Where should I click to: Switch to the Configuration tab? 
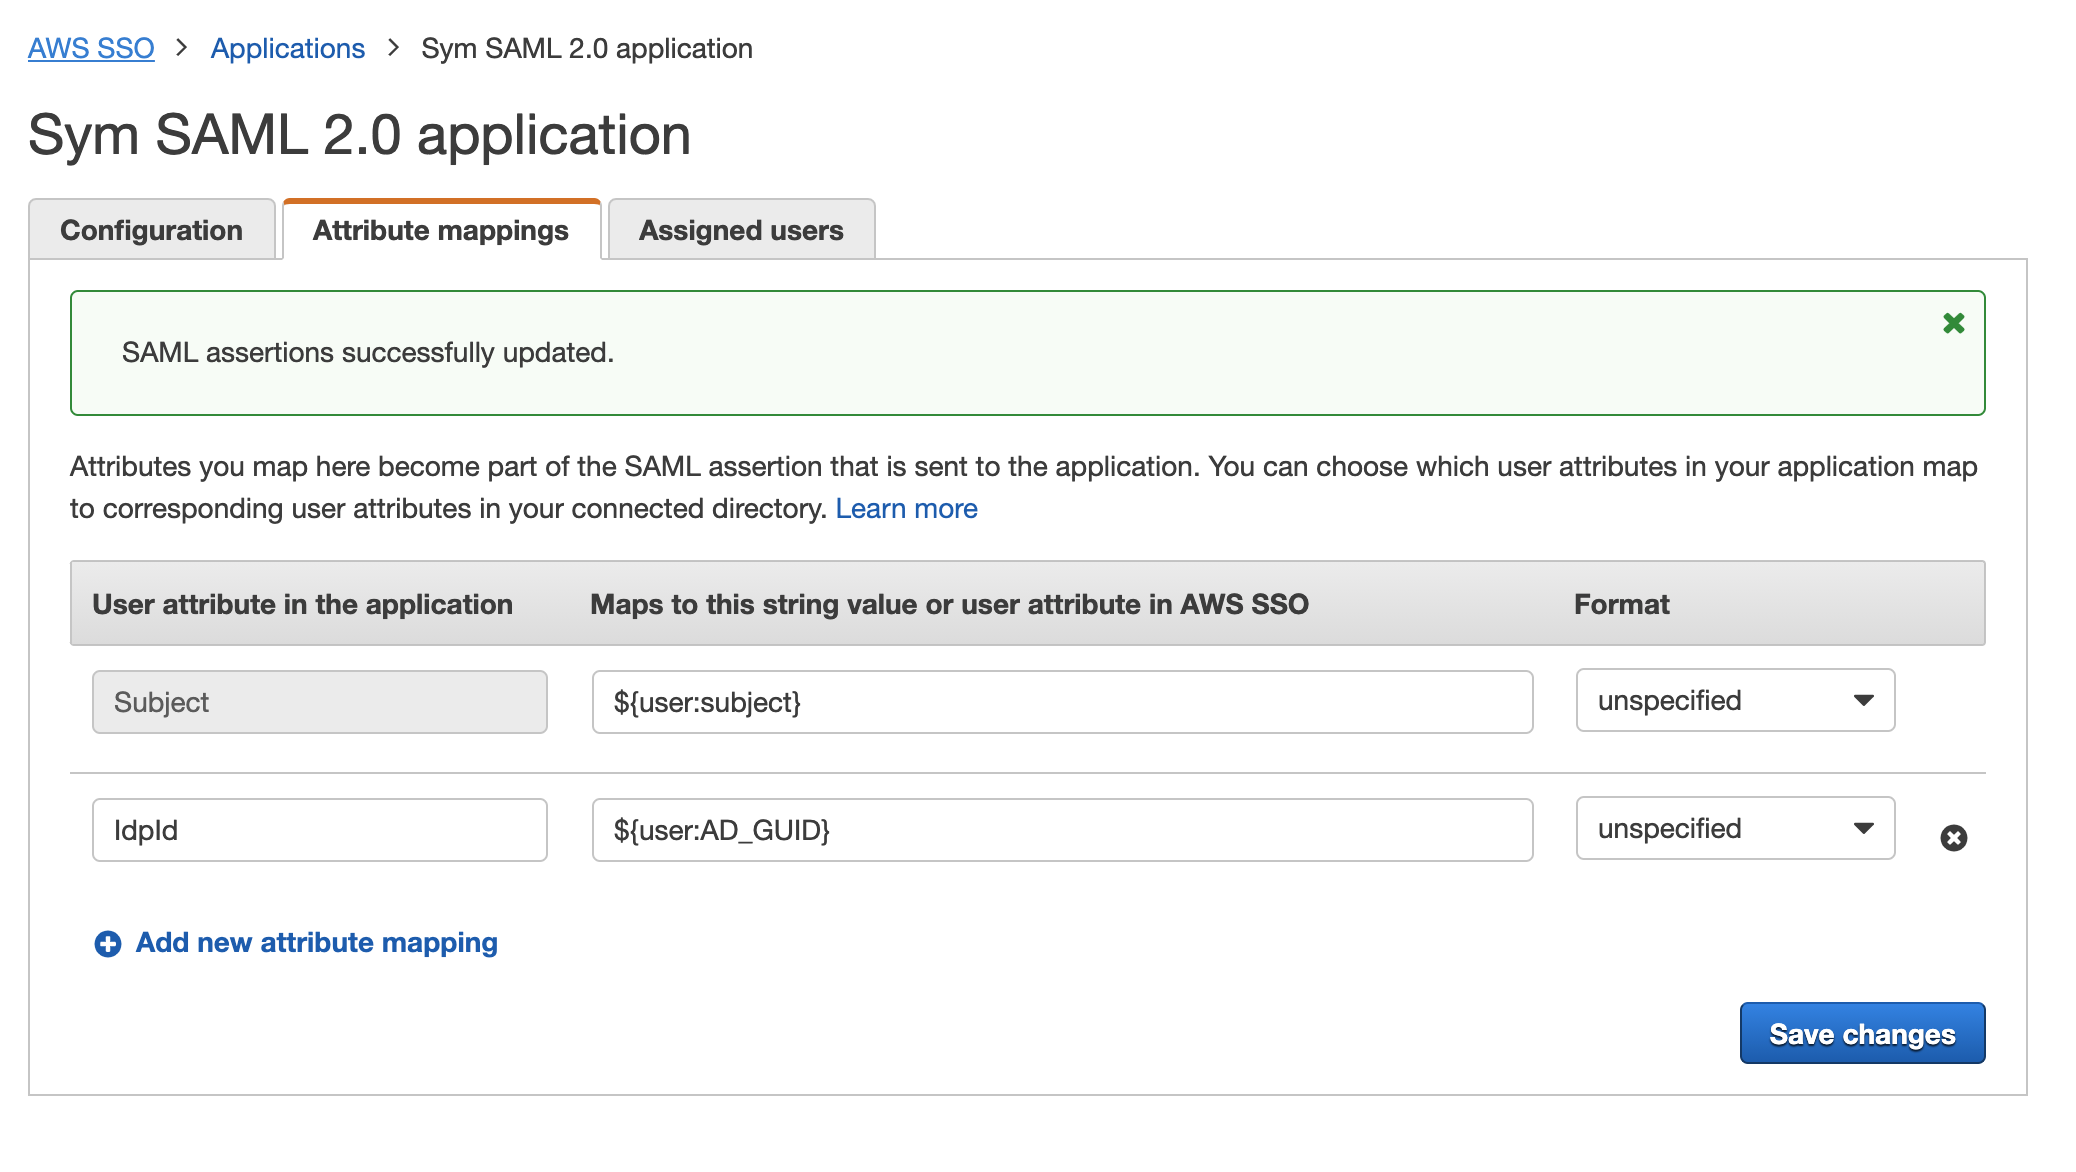[152, 230]
